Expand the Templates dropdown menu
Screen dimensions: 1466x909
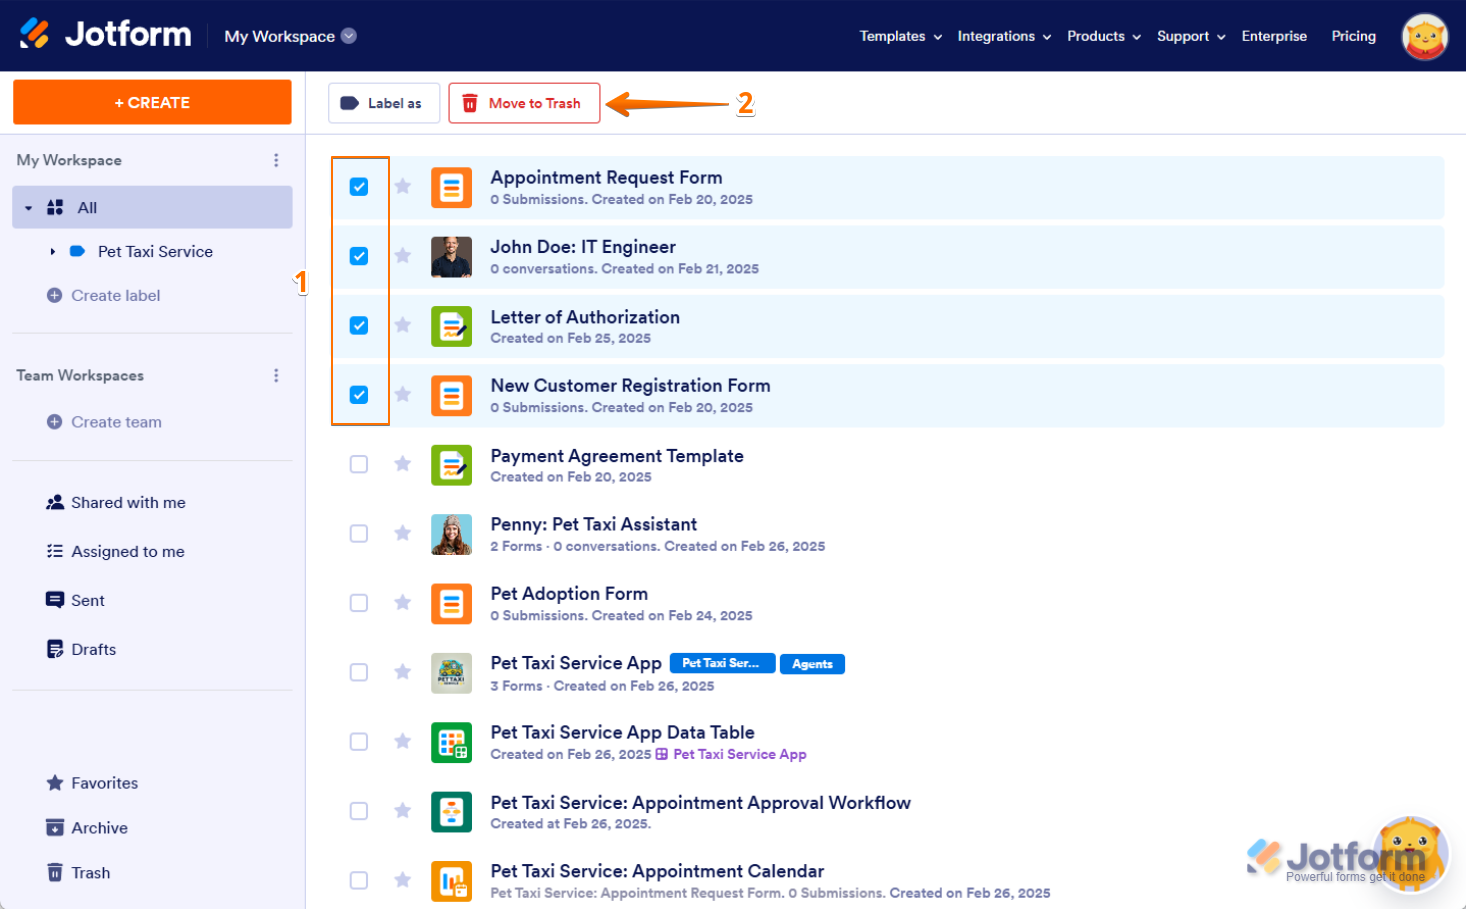(x=900, y=36)
